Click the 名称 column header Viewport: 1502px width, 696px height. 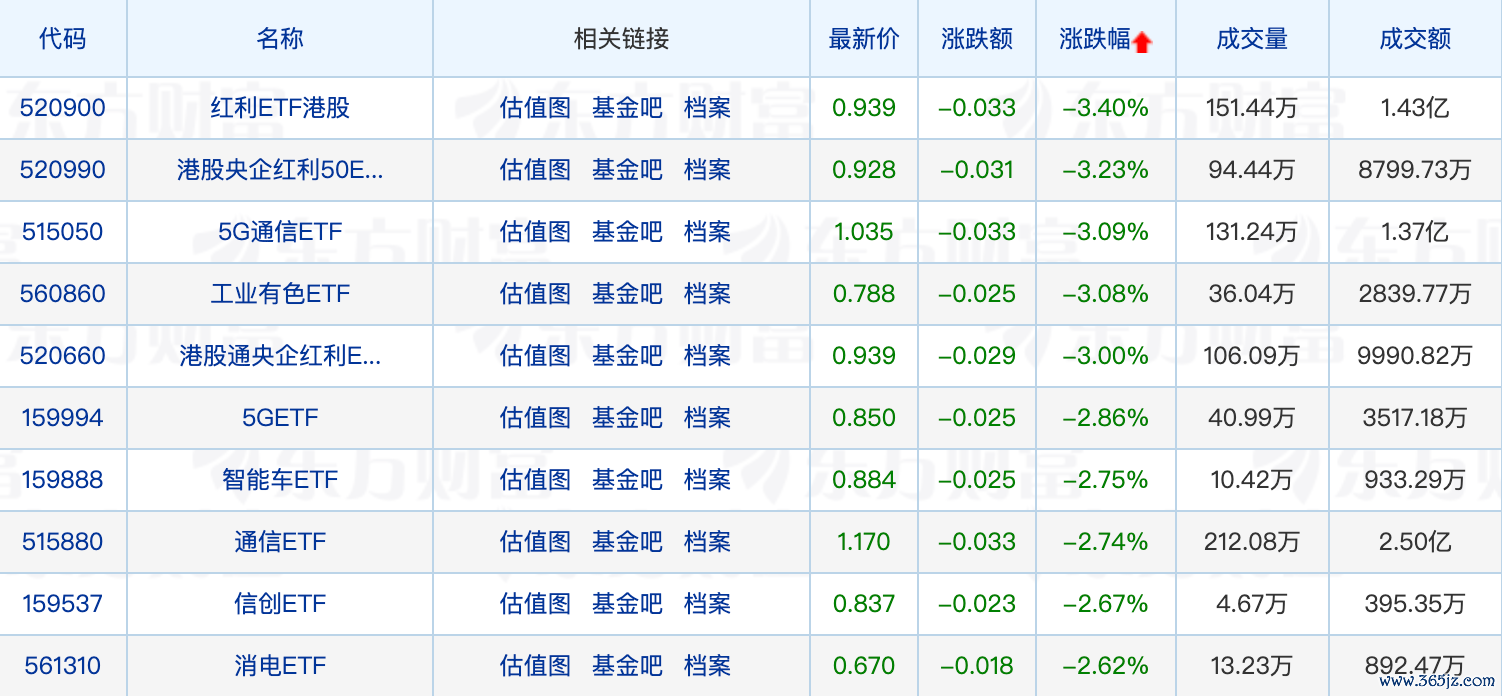pyautogui.click(x=280, y=39)
